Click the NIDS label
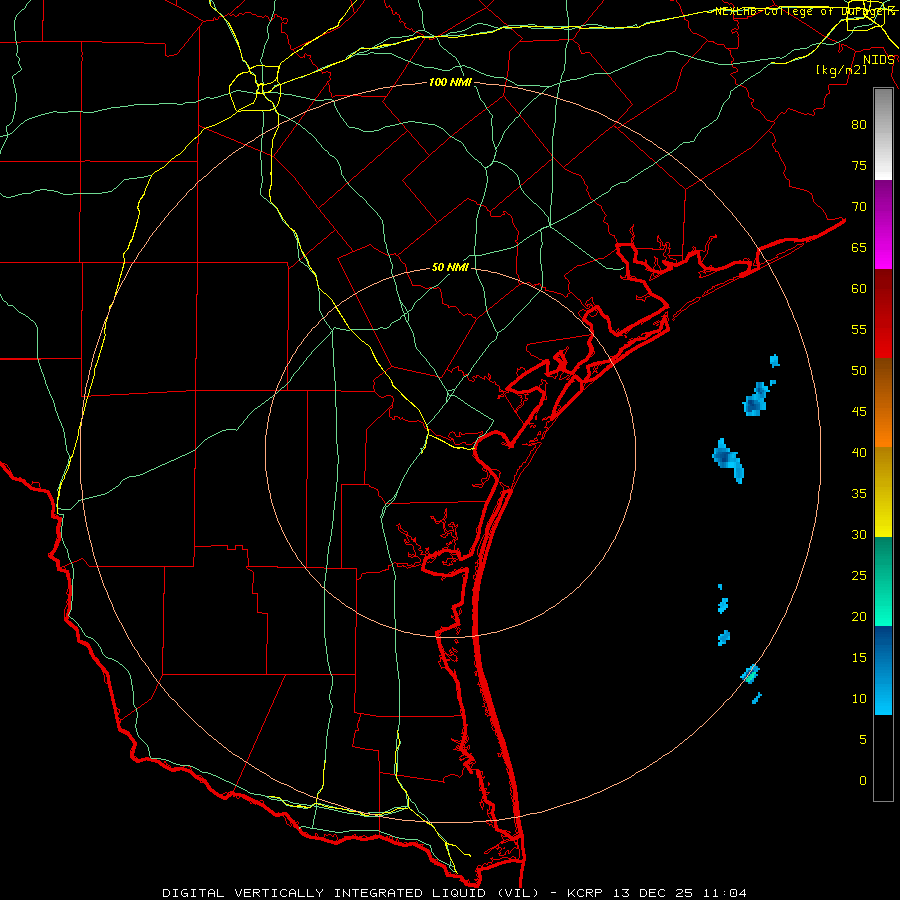 click(x=878, y=60)
